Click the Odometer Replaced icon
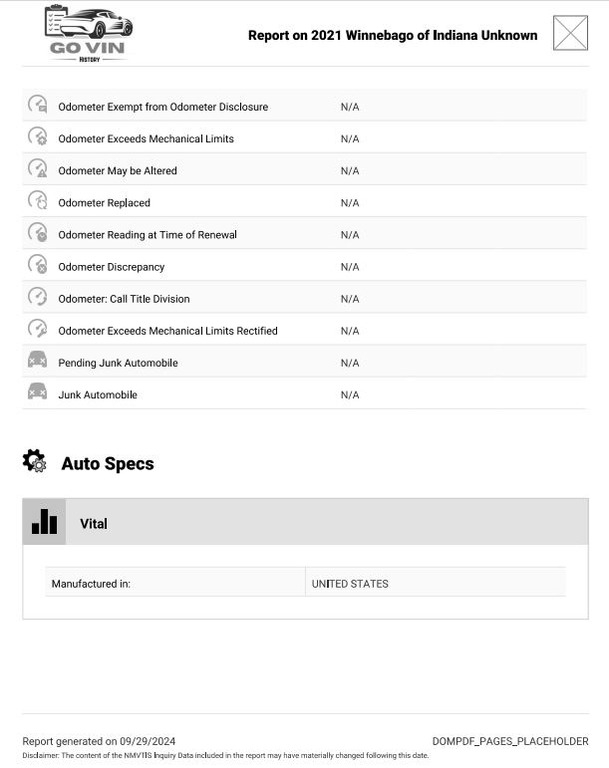The height and width of the screenshot is (768, 609). click(x=37, y=201)
